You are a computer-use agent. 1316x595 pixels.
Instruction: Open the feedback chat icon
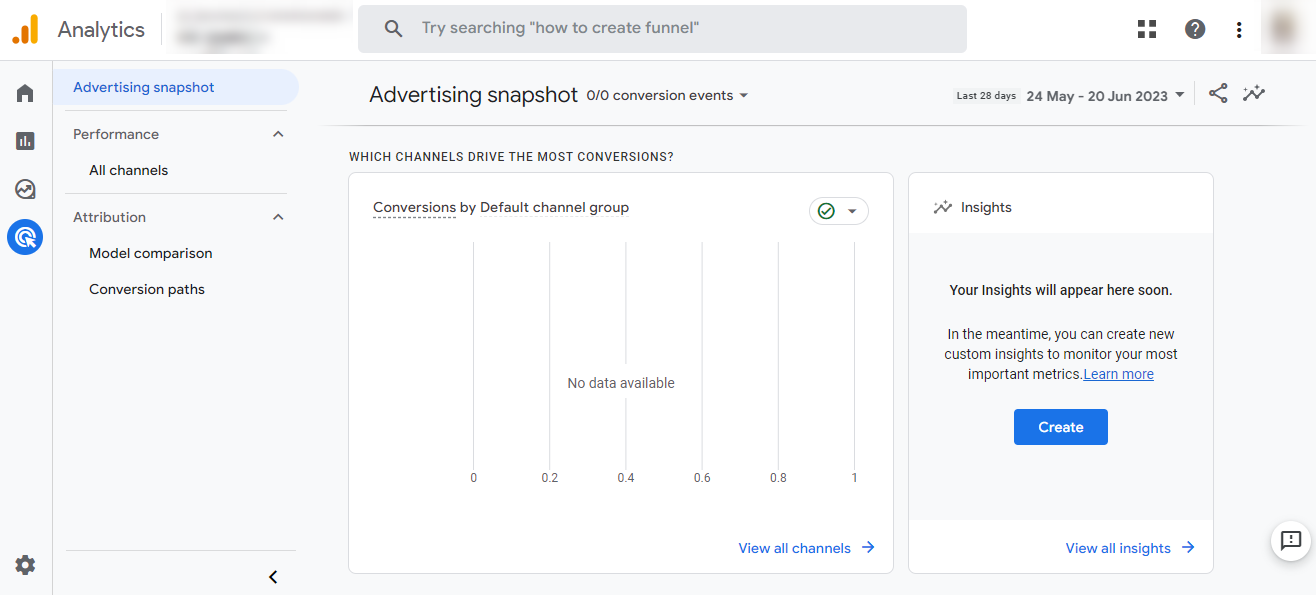(1291, 541)
